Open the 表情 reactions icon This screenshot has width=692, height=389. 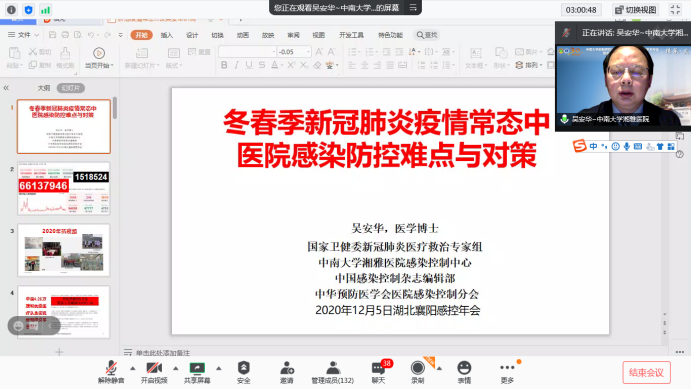464,372
